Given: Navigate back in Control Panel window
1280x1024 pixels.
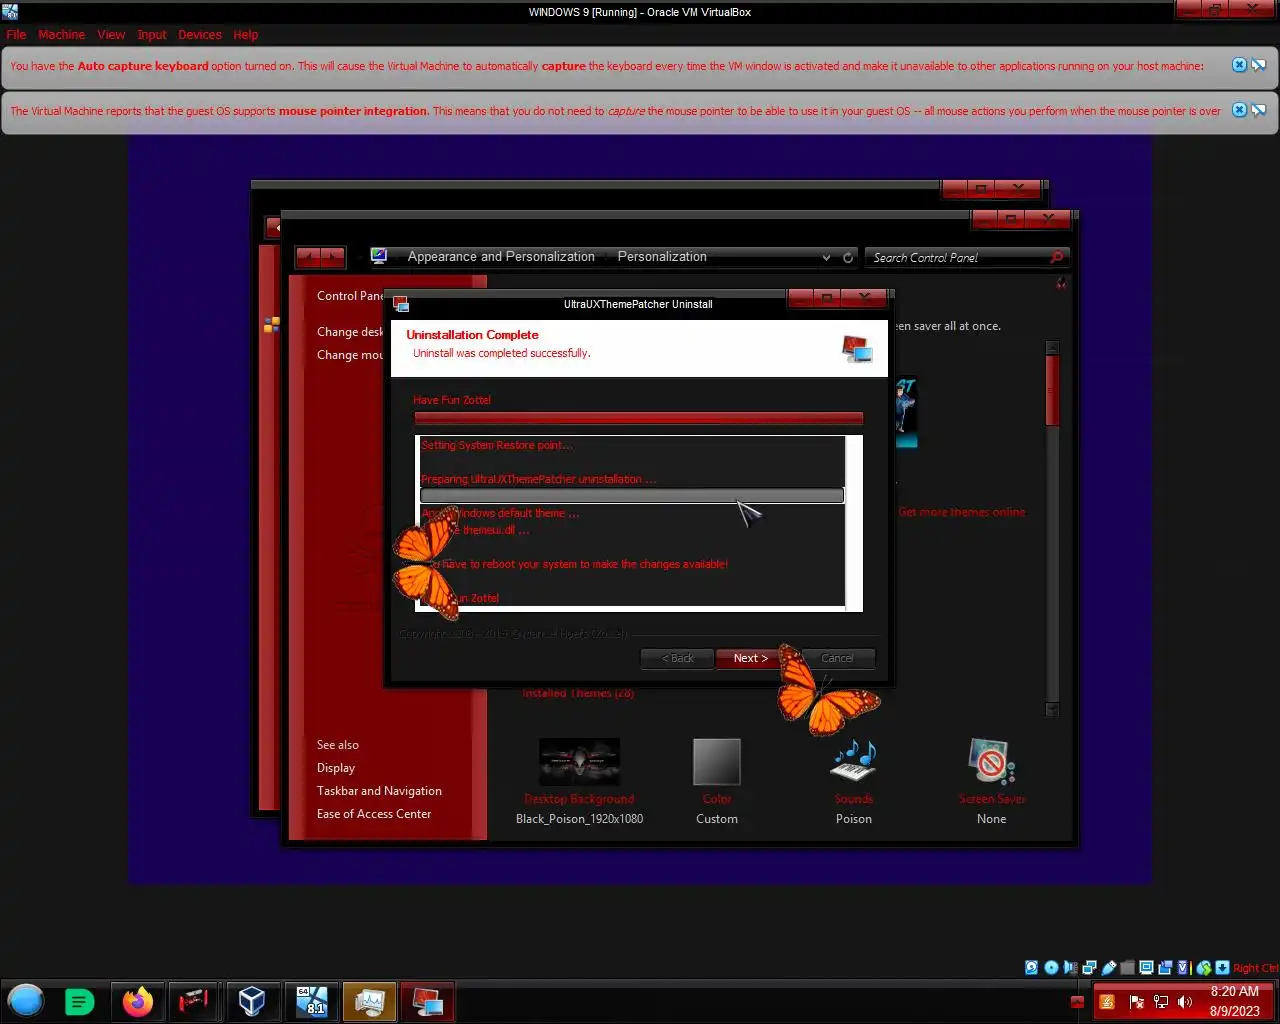Looking at the screenshot, I should click(x=308, y=257).
